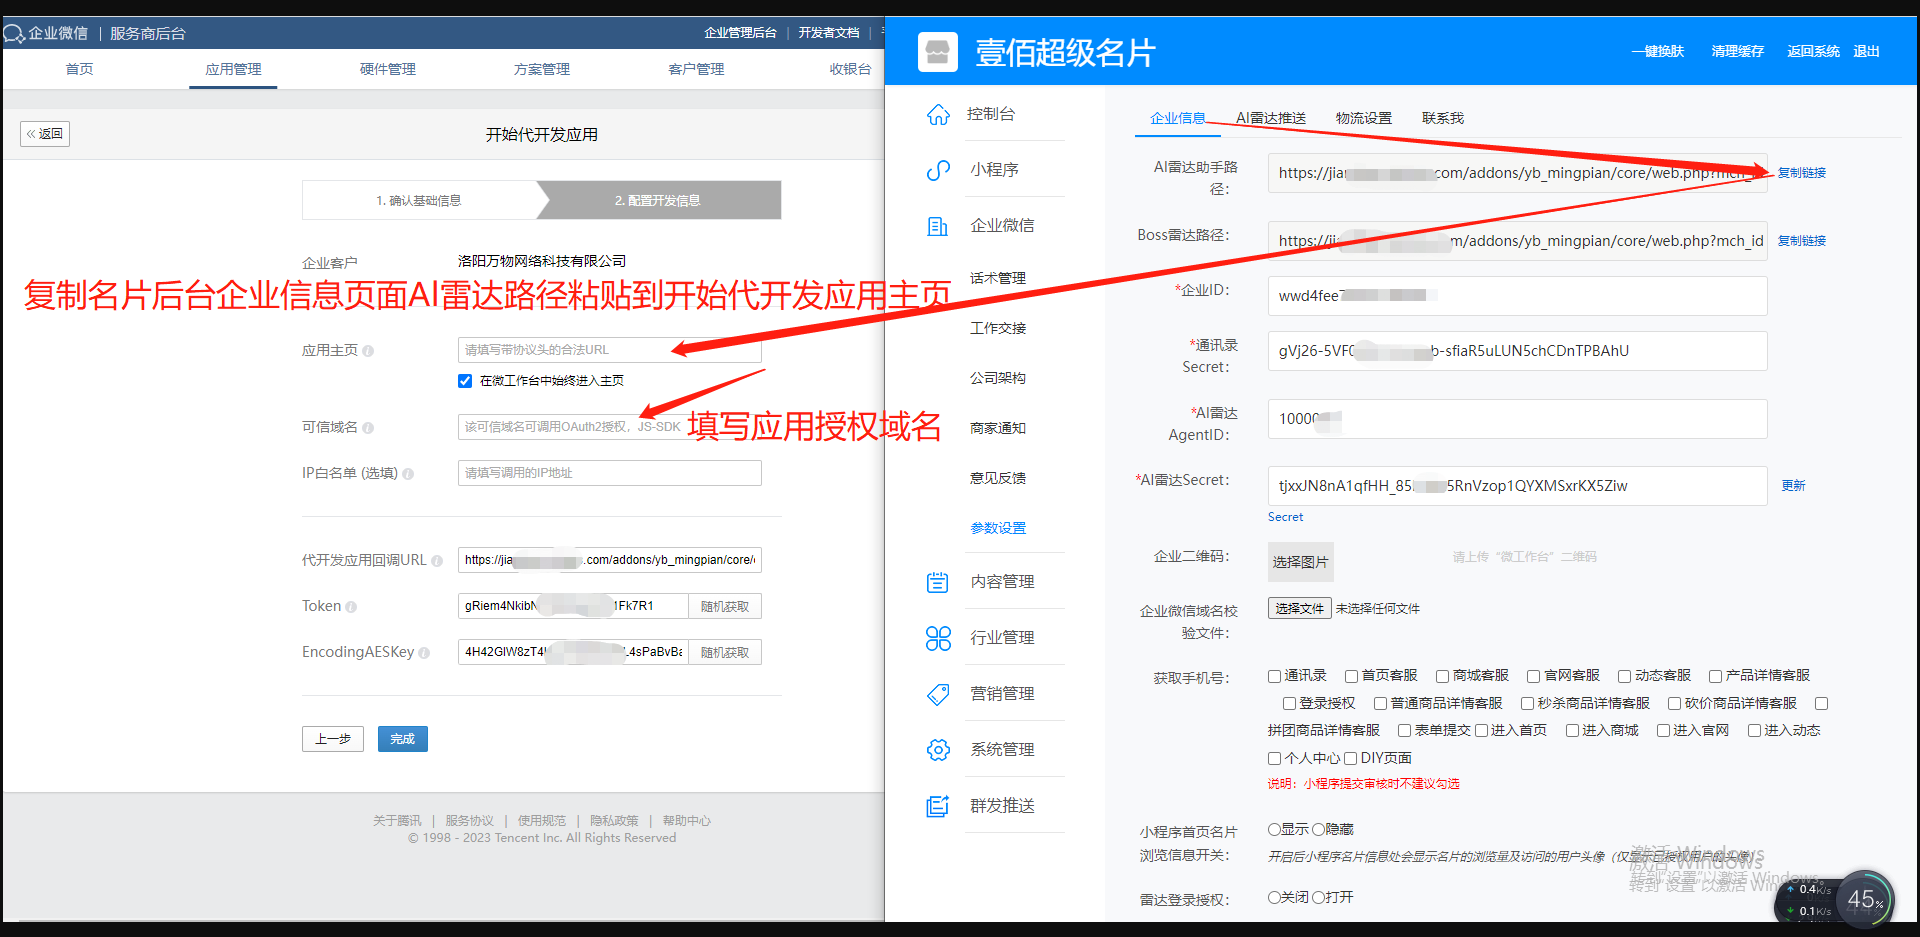The width and height of the screenshot is (1920, 937).
Task: Click the 选择文件 button
Action: pos(1300,609)
